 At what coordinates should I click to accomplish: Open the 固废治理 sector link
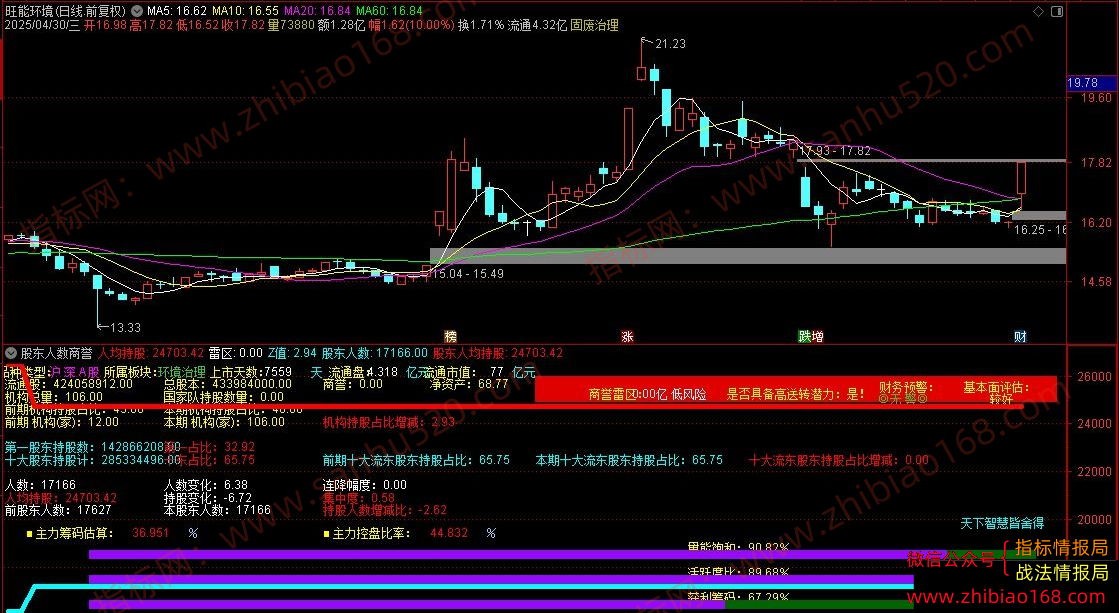tap(594, 25)
